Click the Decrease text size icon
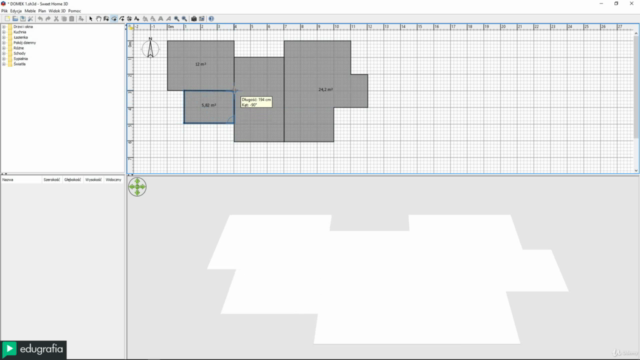Viewport: 640px width, 360px height. (153, 19)
